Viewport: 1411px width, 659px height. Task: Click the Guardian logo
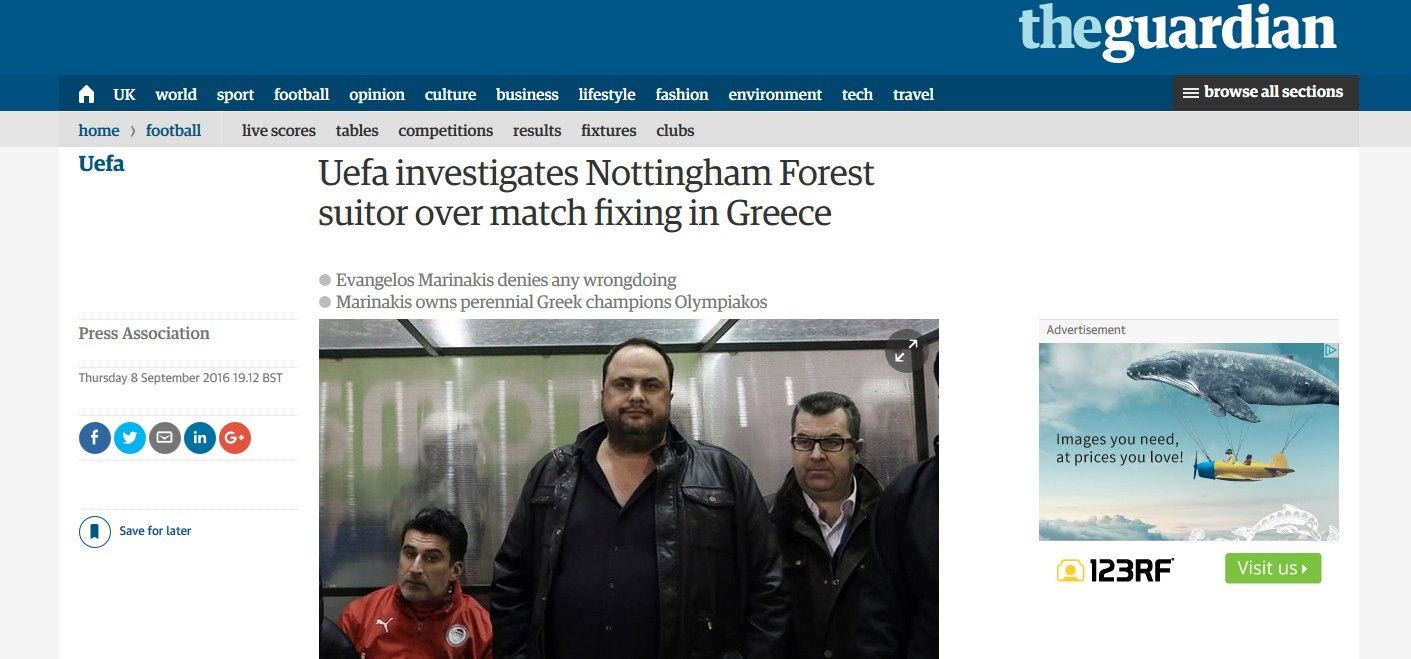click(1177, 32)
